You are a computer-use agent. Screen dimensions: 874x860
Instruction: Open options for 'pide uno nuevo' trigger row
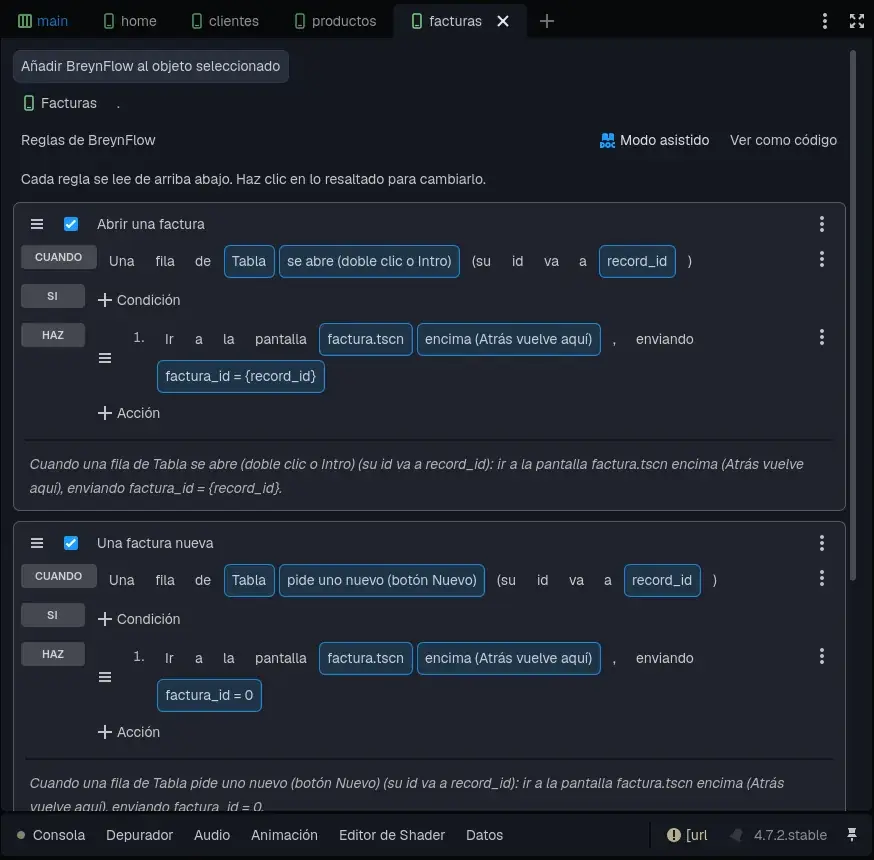[x=822, y=578]
